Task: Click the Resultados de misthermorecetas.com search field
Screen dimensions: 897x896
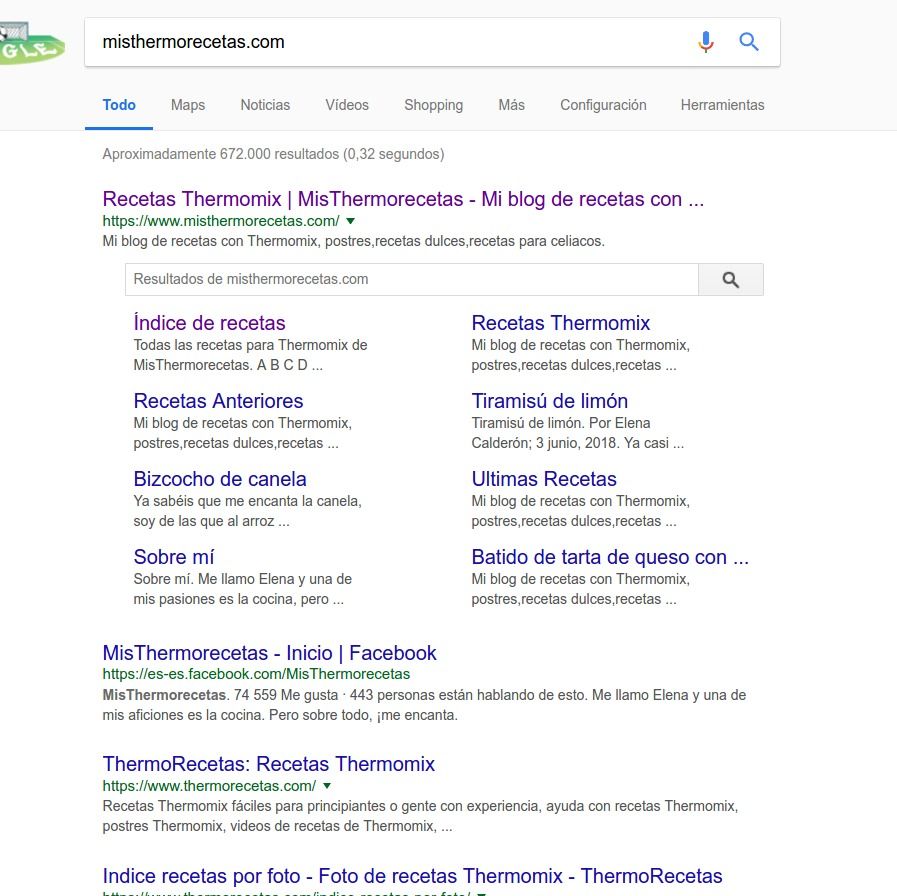Action: pos(412,279)
